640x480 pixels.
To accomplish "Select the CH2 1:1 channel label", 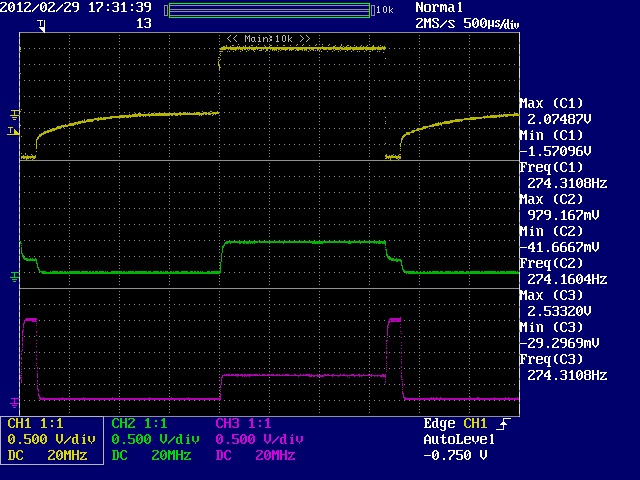I will click(x=139, y=423).
